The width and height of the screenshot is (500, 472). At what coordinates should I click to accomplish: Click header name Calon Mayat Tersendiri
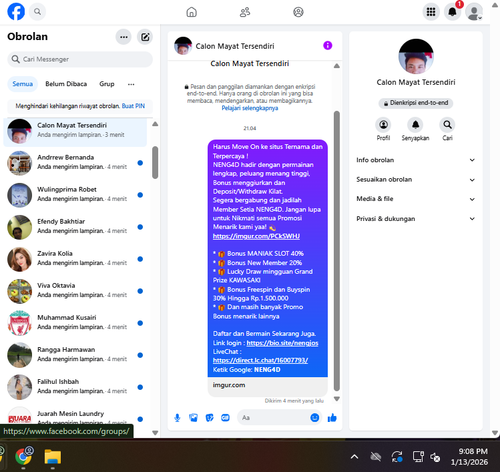(235, 46)
